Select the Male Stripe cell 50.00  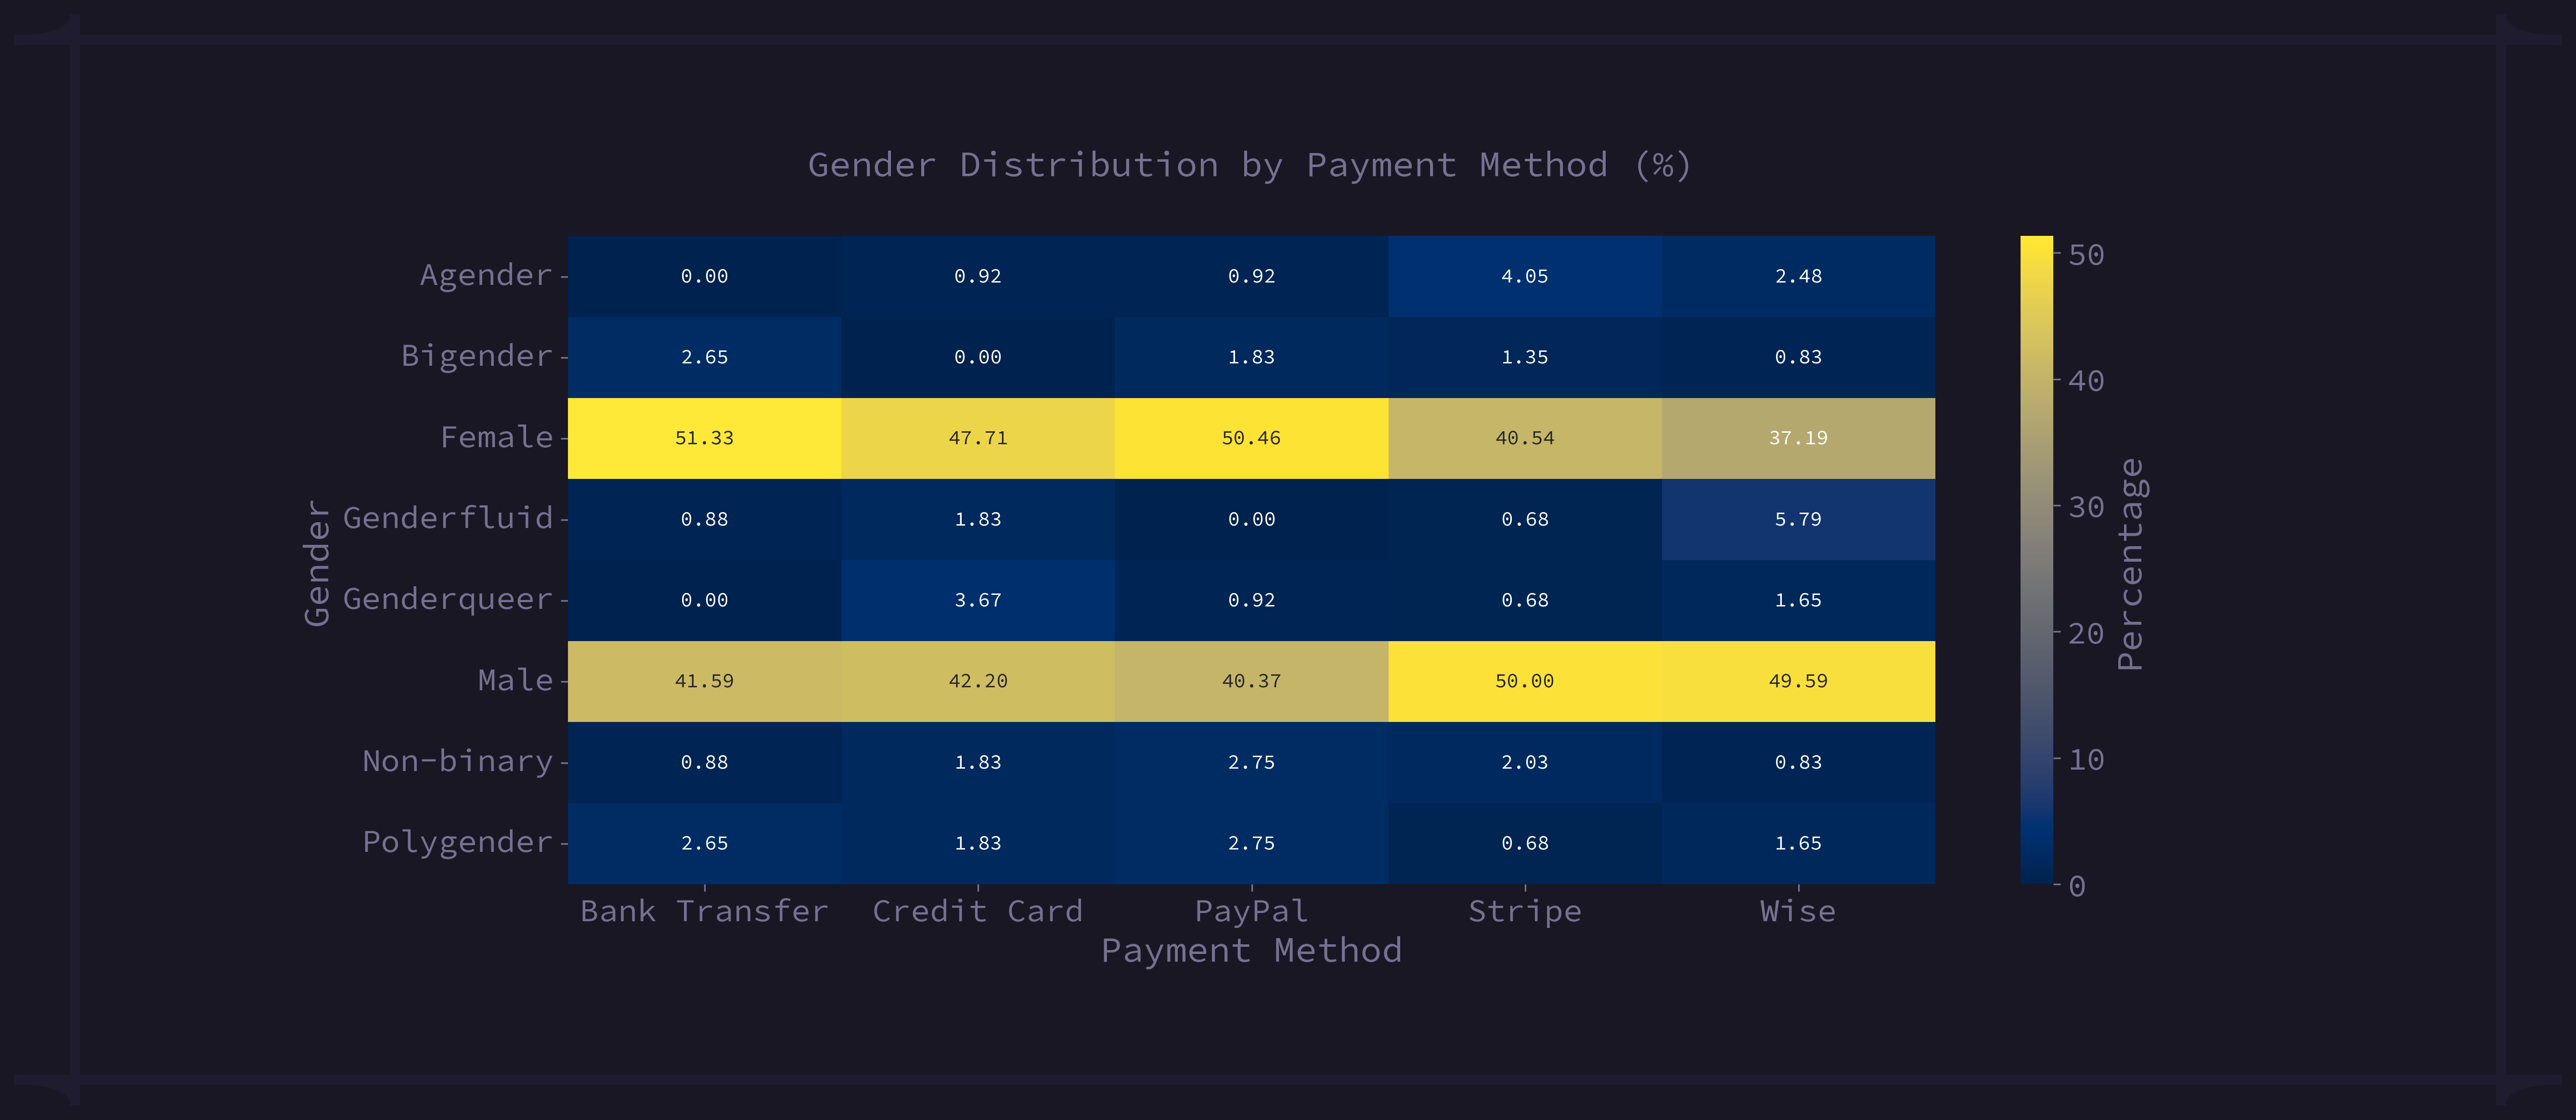(x=1525, y=681)
